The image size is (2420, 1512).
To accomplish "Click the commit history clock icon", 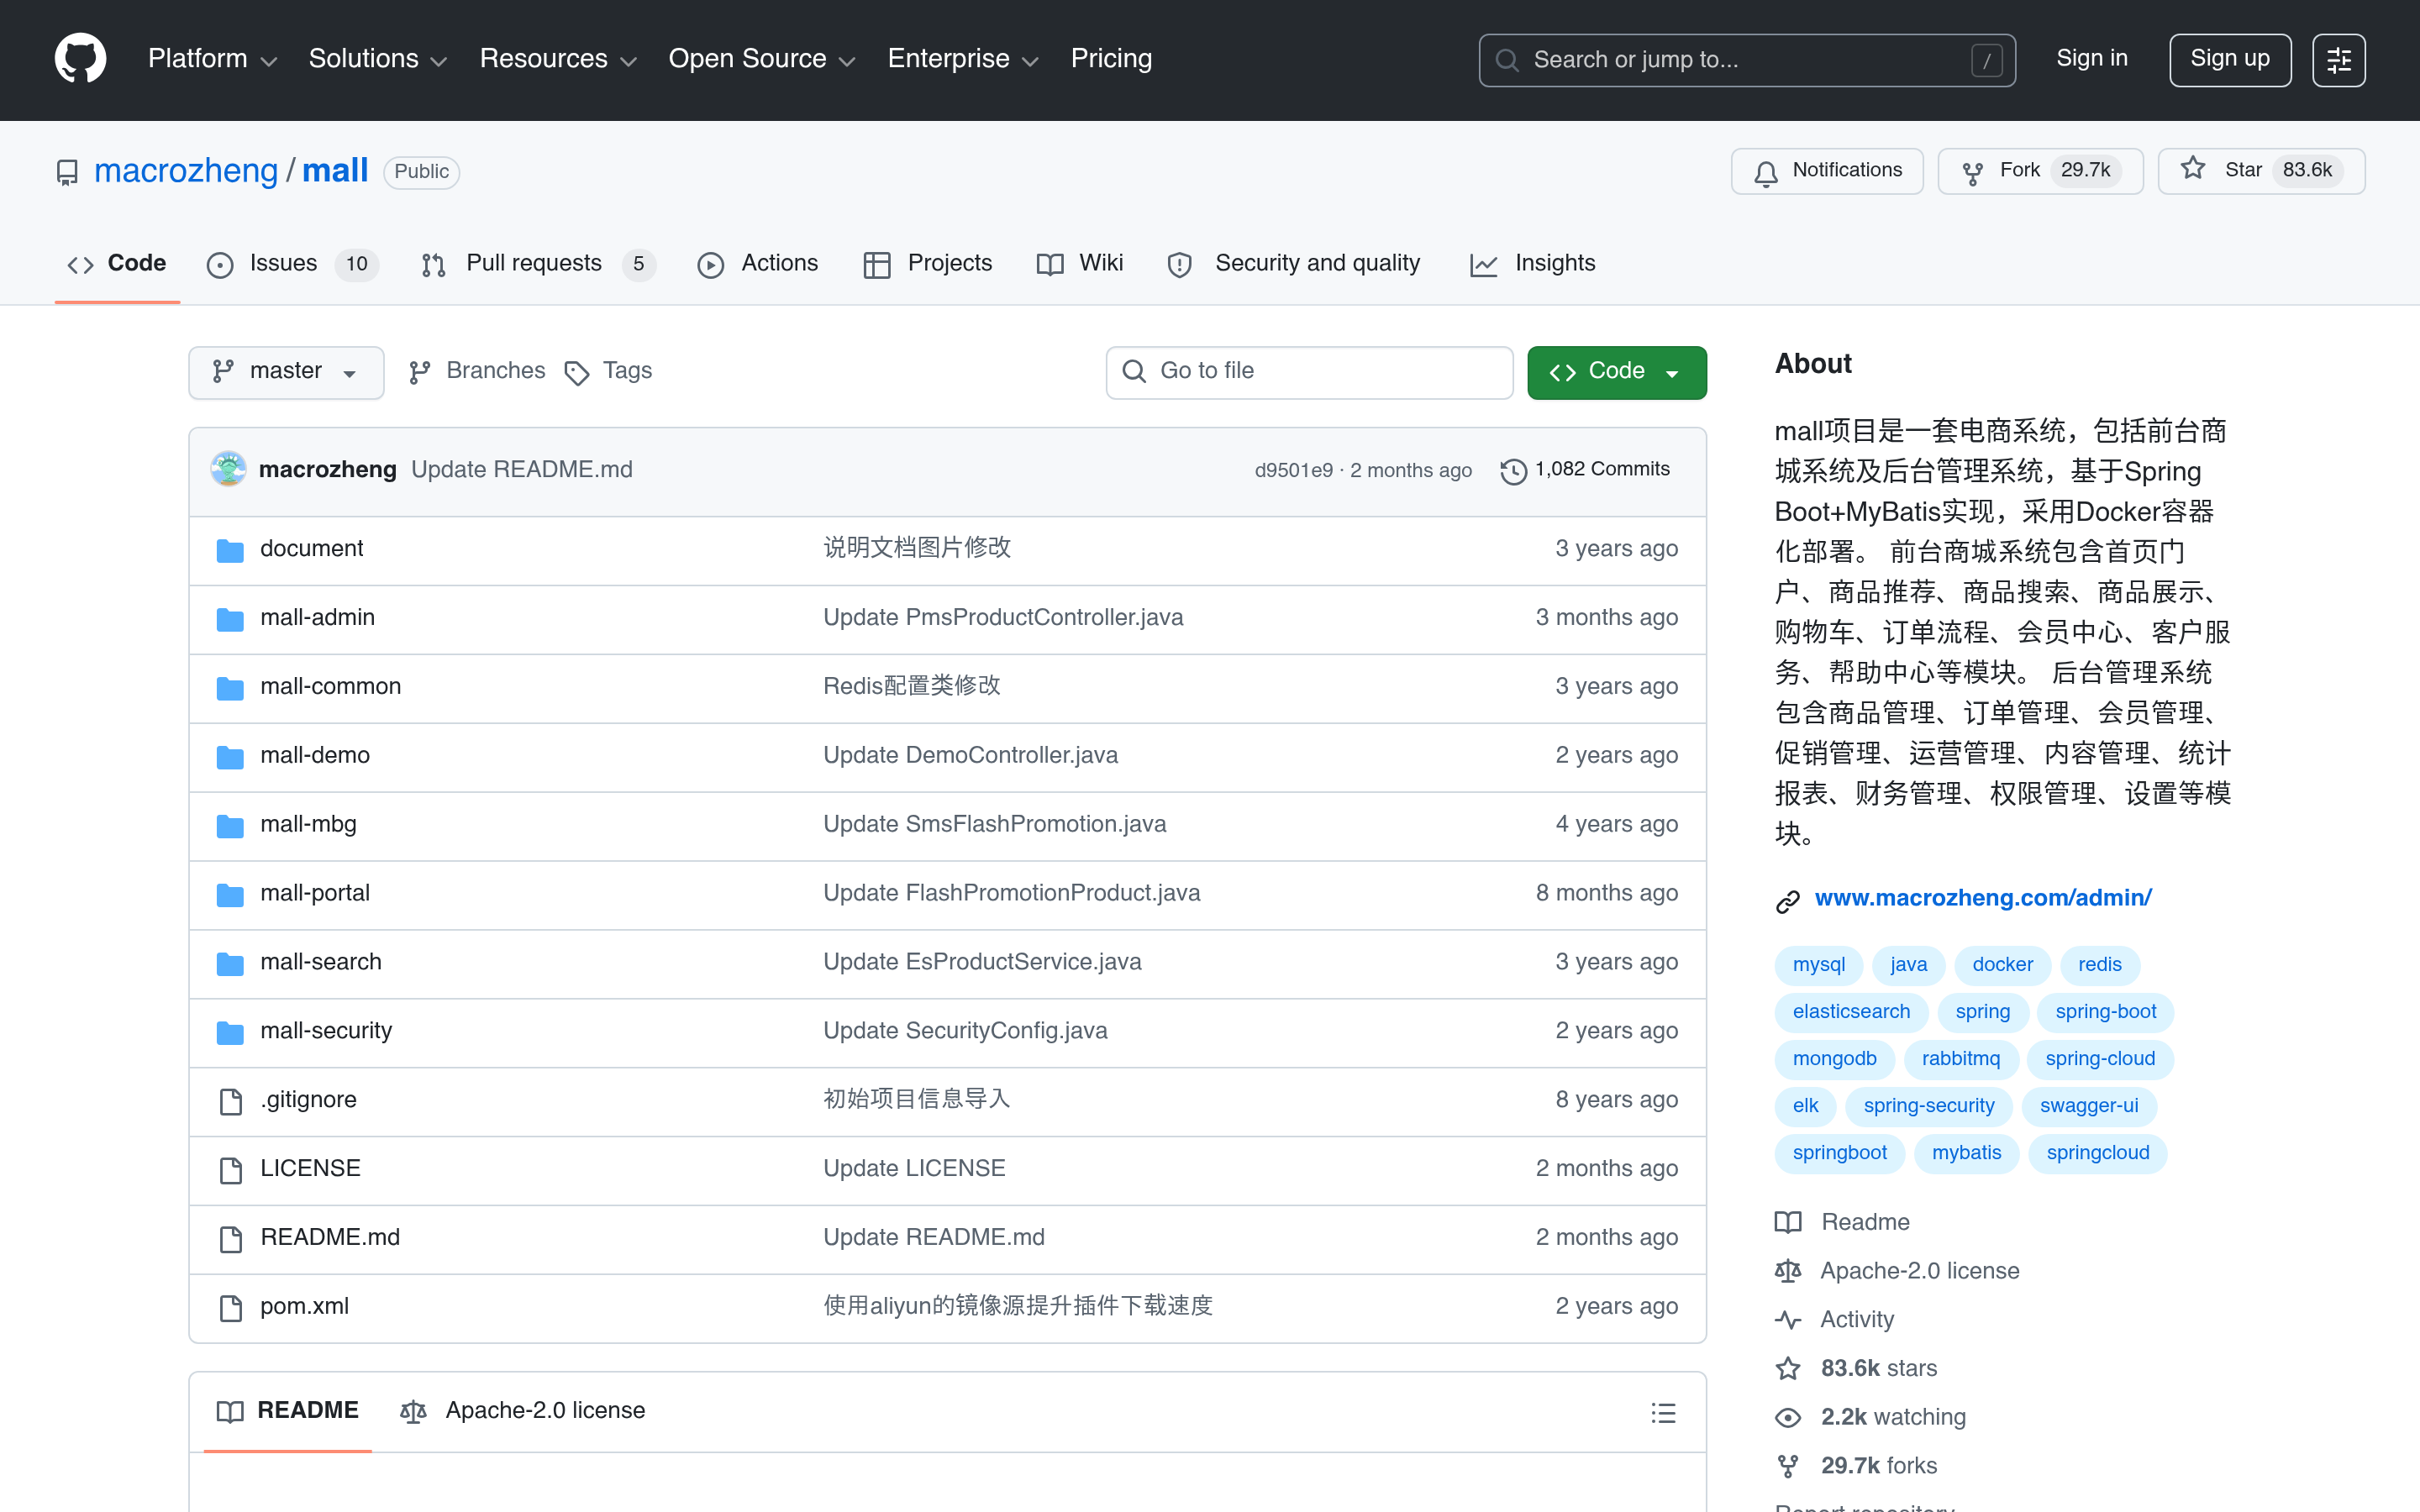I will (1514, 470).
